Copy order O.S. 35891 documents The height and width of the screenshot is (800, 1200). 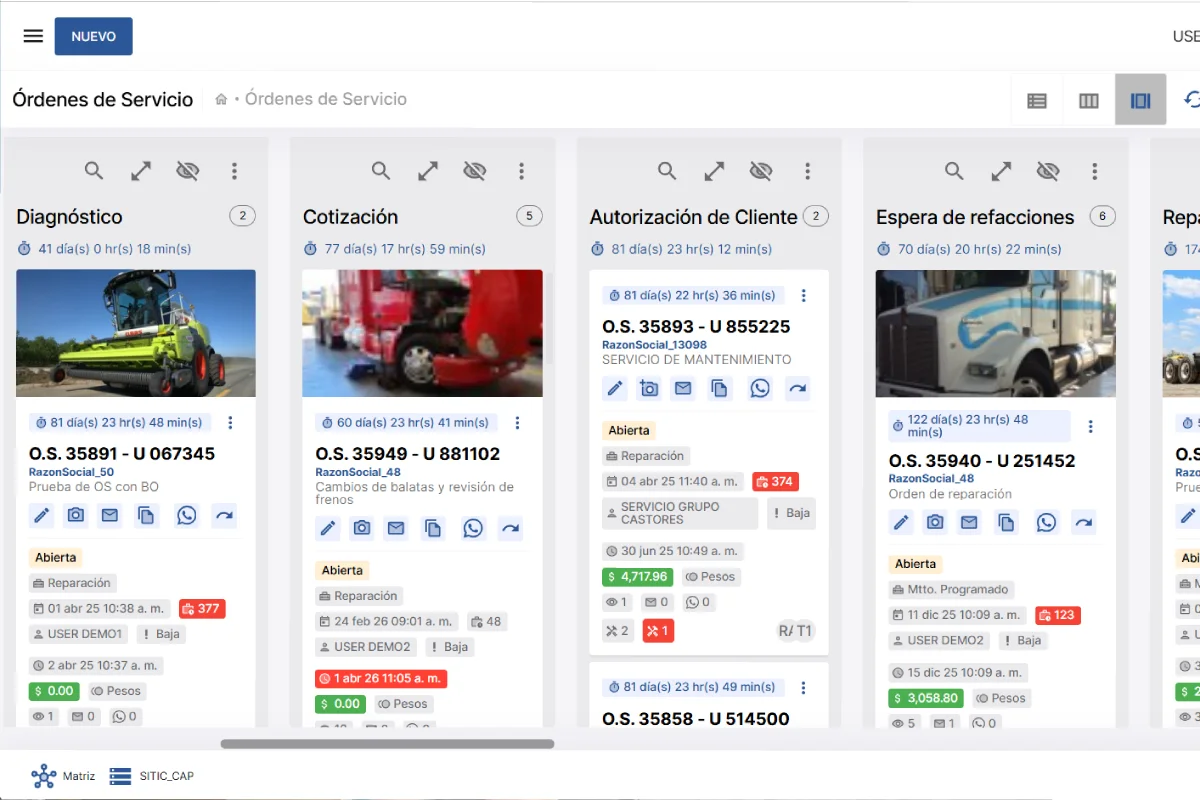click(x=147, y=516)
